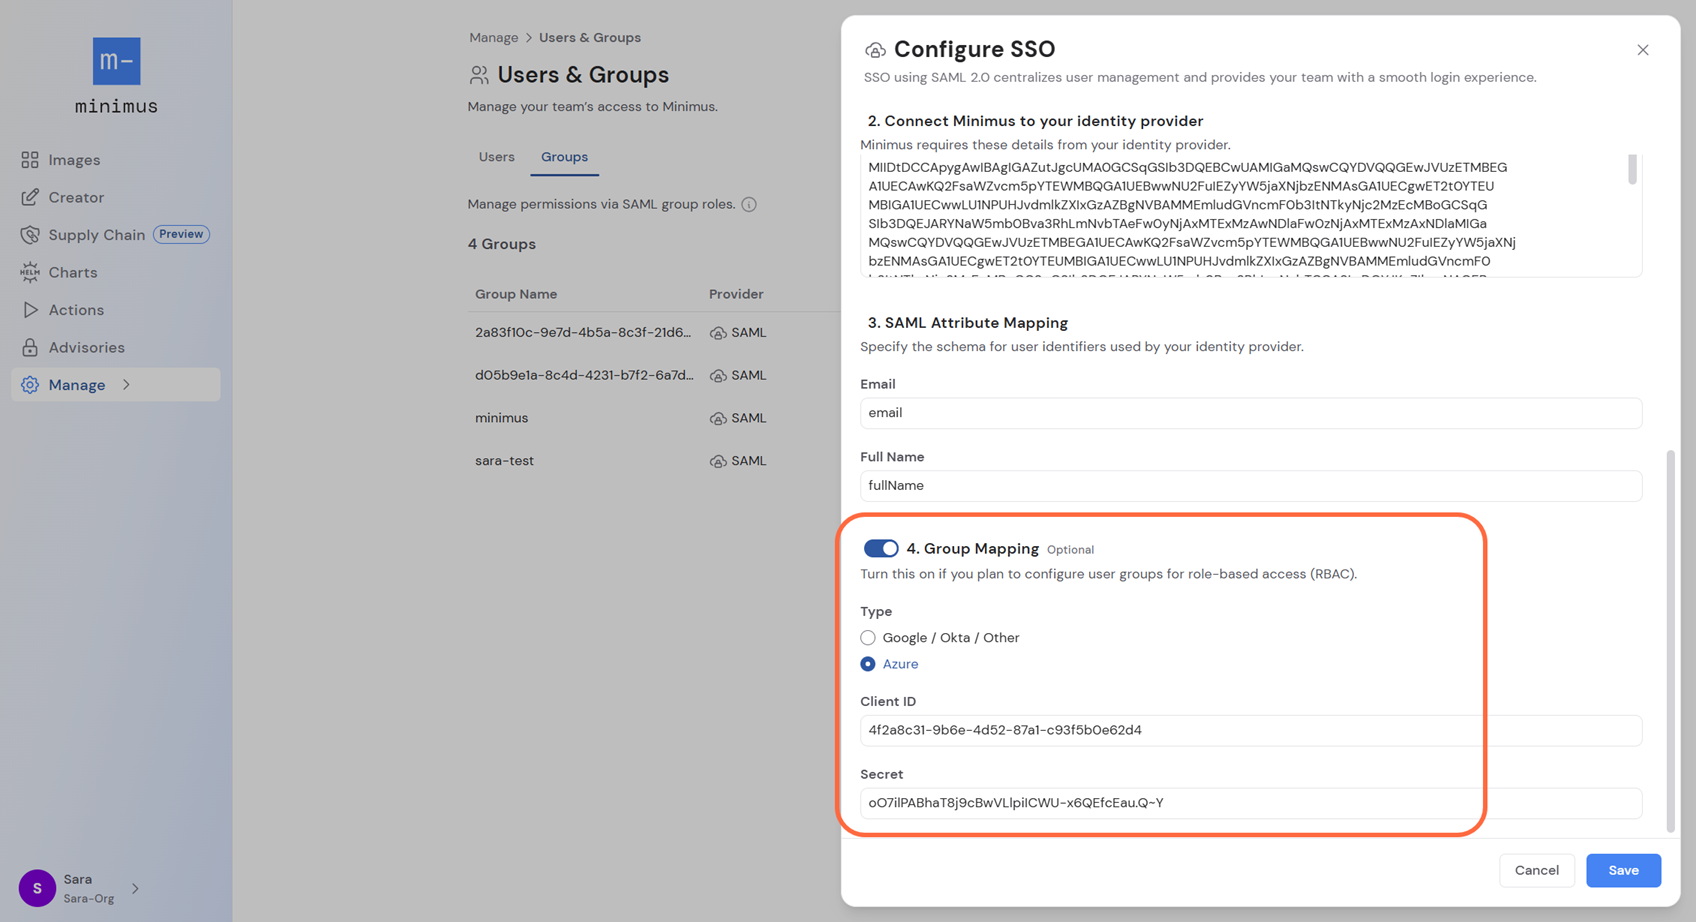
Task: Click the SAML cloud icon in d05b9e1a row
Action: coord(718,376)
